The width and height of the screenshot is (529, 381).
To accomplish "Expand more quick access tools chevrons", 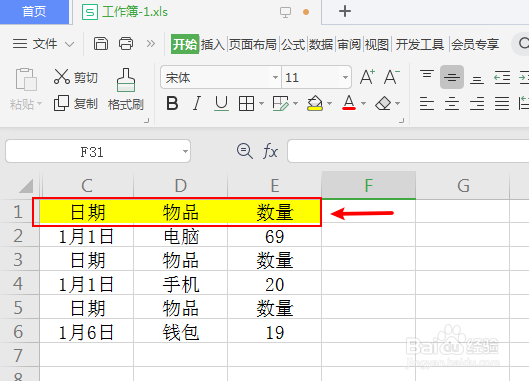I will 150,44.
